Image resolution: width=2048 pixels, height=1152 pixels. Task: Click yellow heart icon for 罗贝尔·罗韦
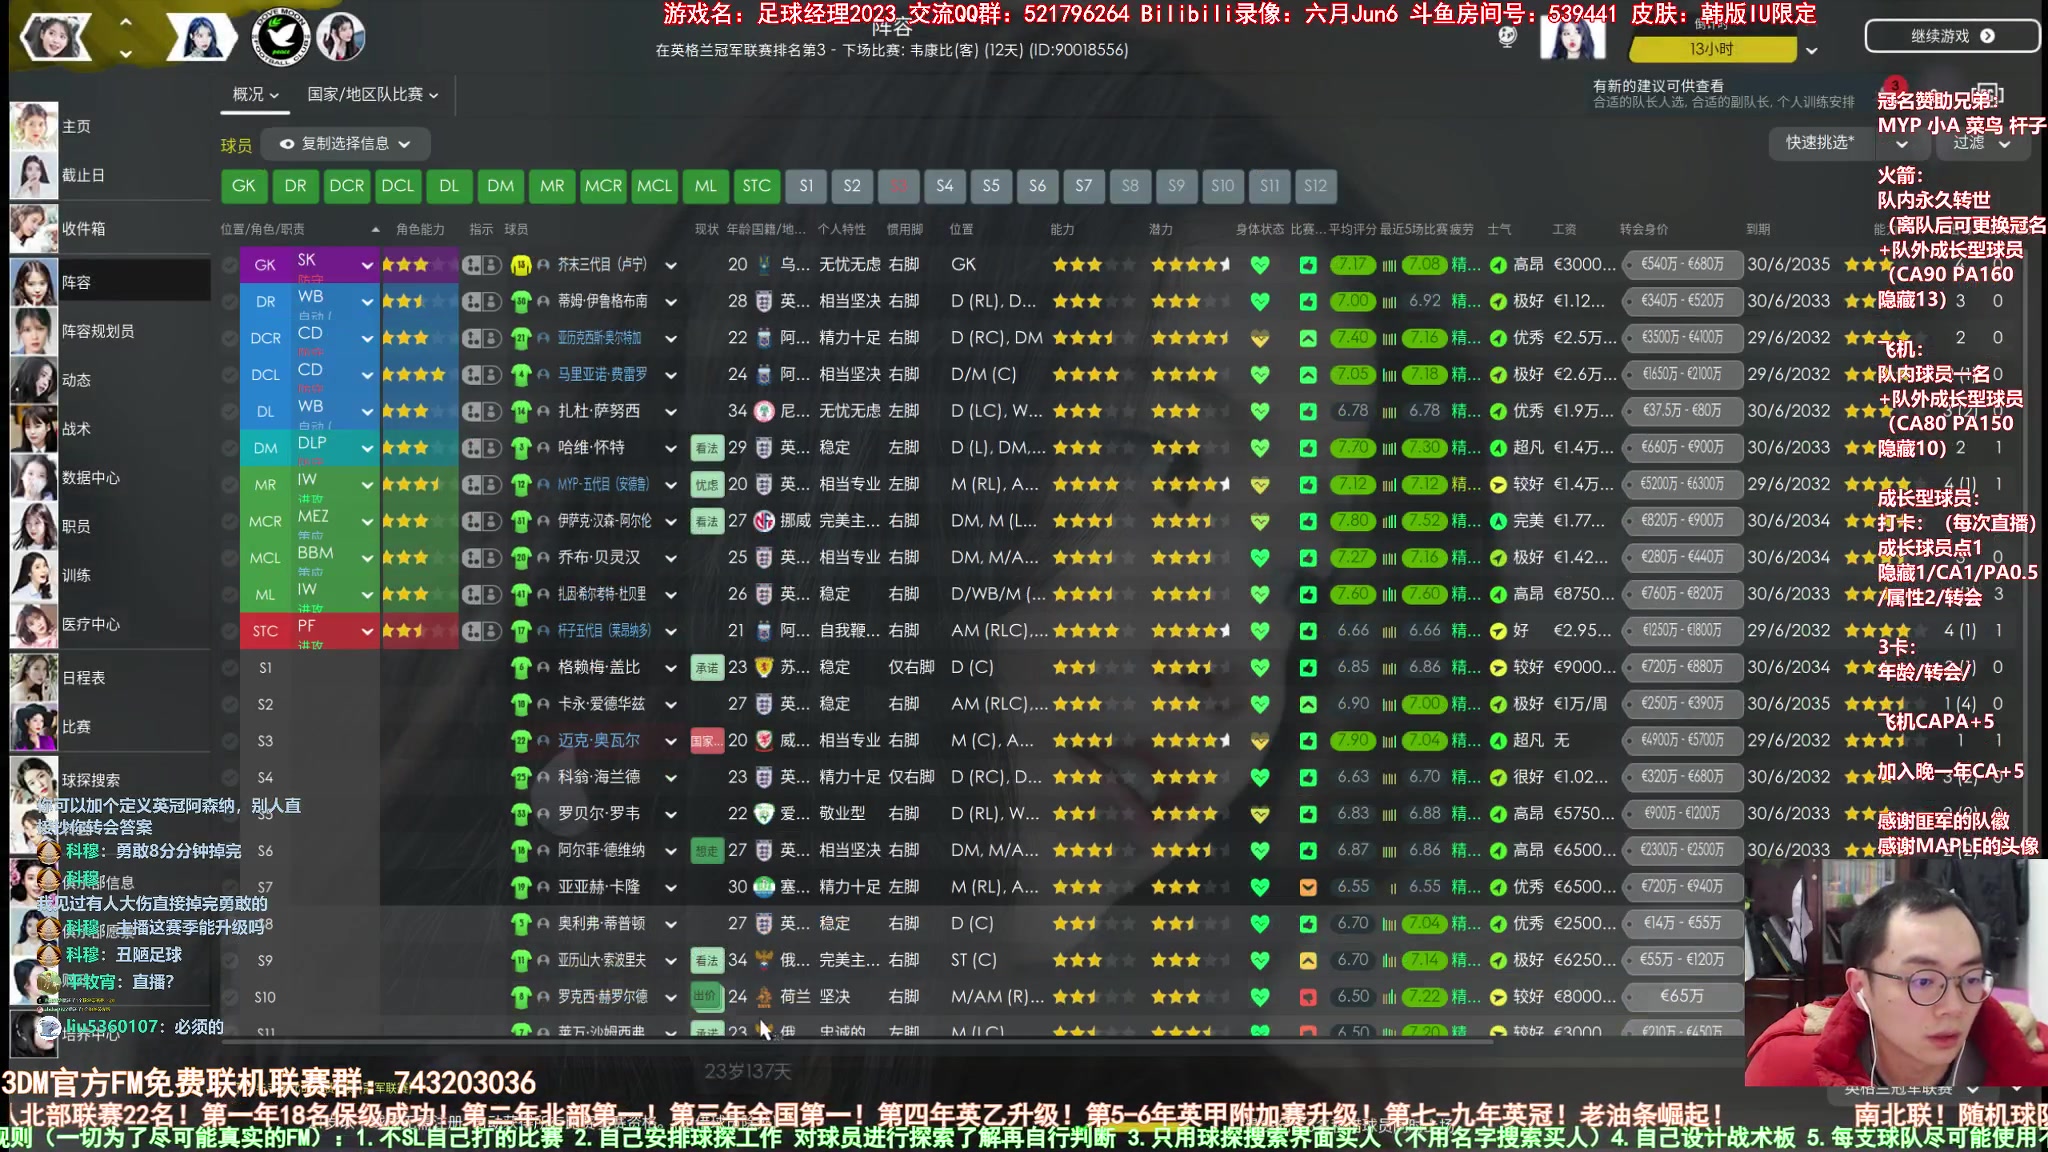(x=1260, y=814)
